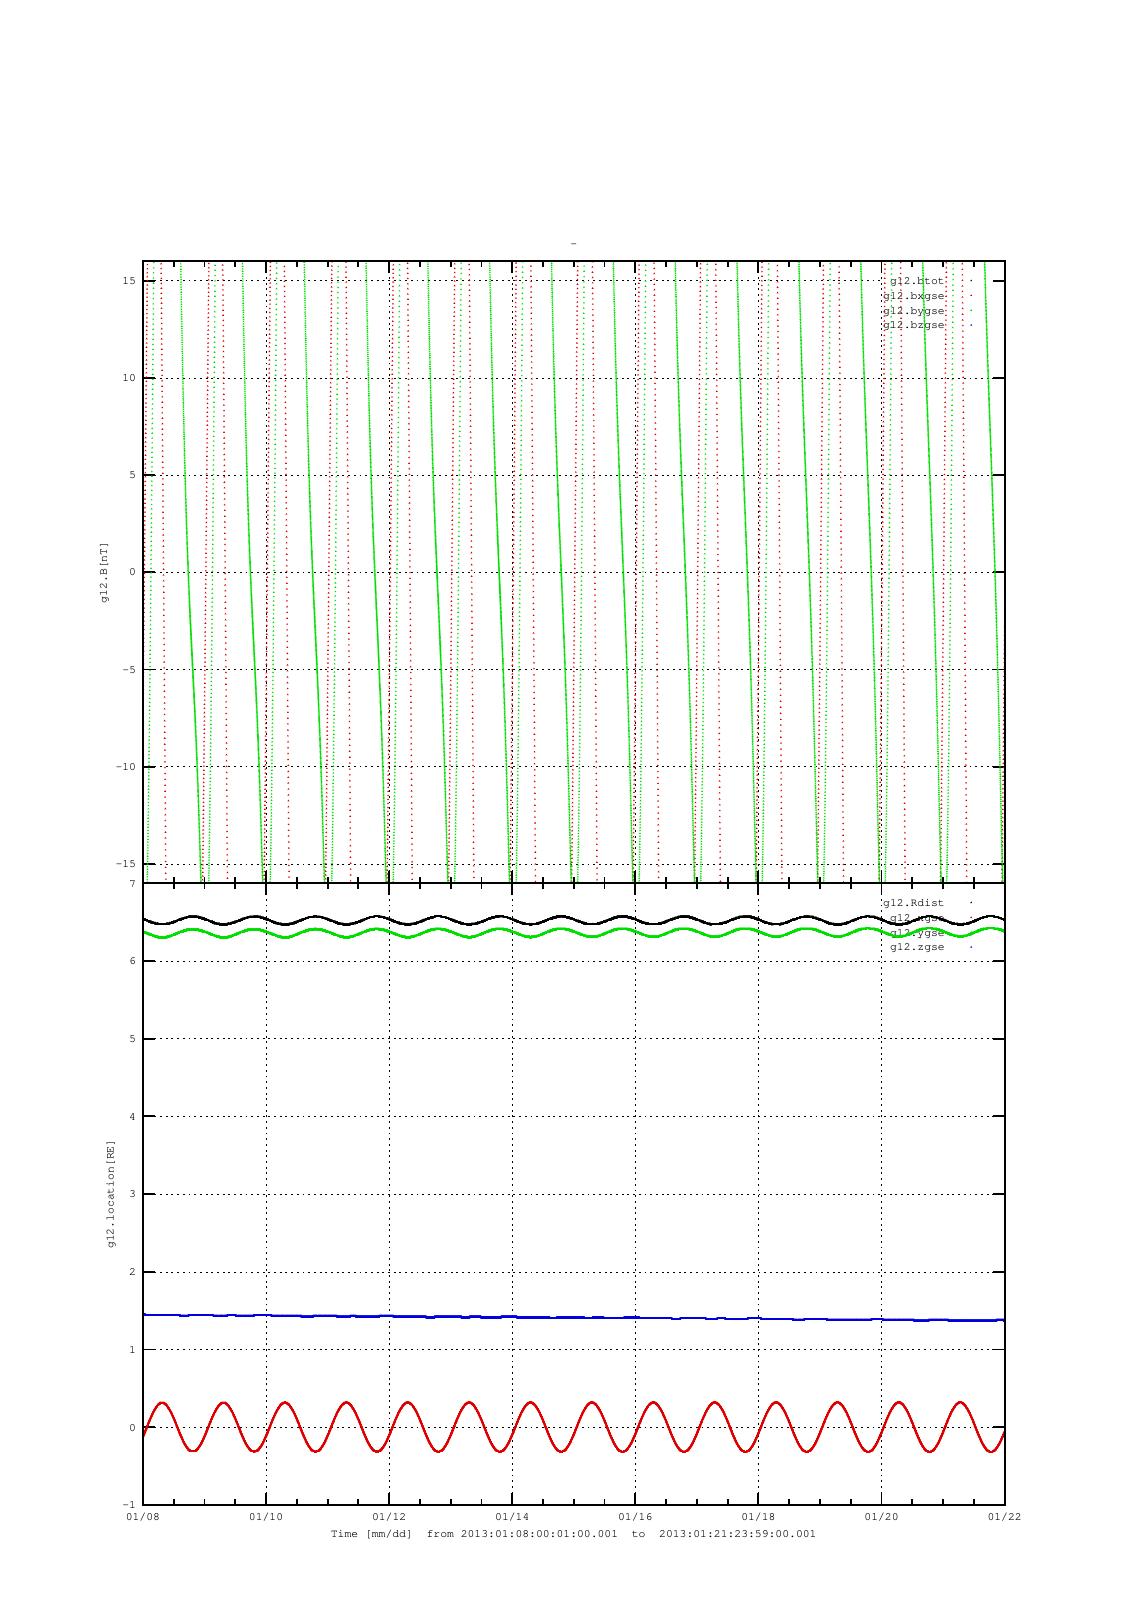Screen dimensions: 1131x1600
Task: Click the 15 tick on the magnetic field axis
Action: click(x=129, y=281)
